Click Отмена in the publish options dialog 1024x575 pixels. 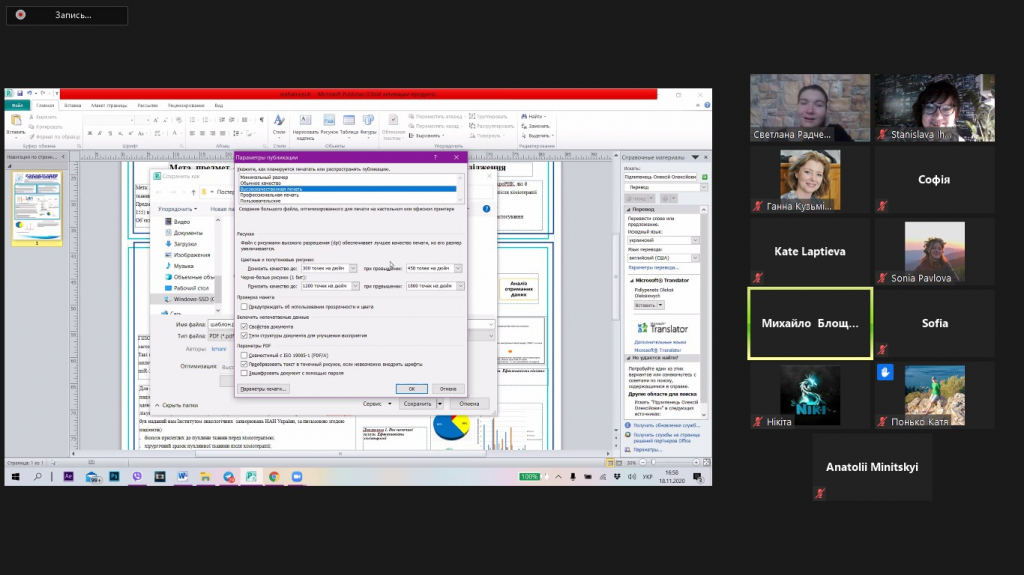(x=448, y=389)
